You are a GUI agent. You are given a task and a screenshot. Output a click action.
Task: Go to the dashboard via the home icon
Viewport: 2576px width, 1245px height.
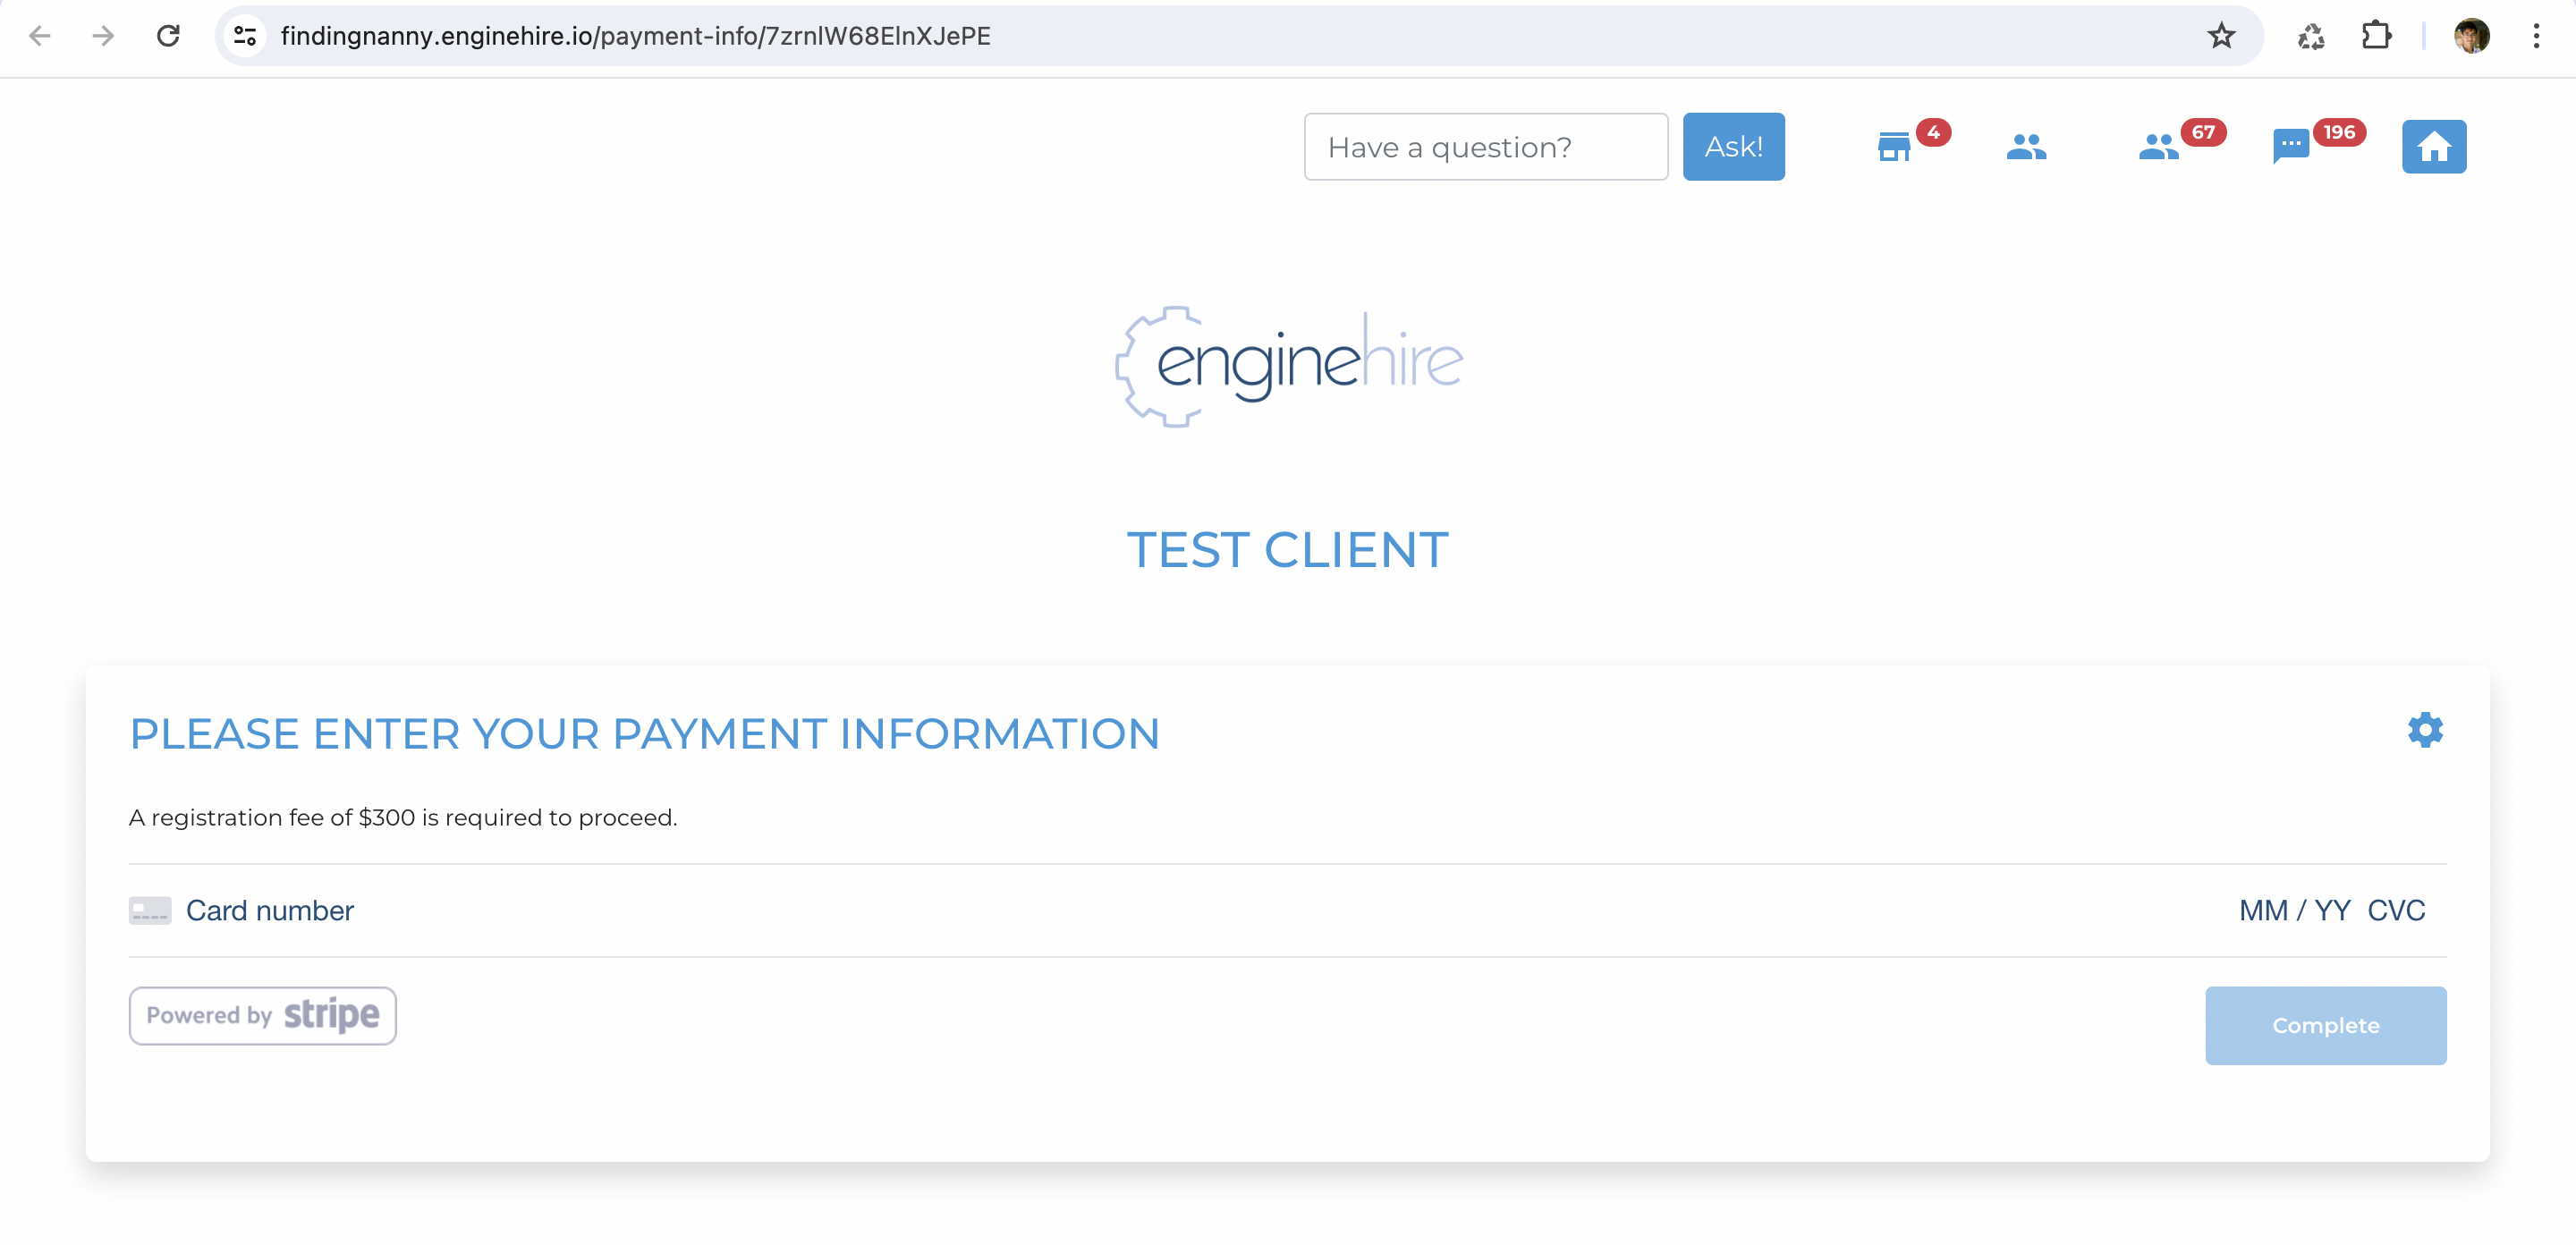2433,147
